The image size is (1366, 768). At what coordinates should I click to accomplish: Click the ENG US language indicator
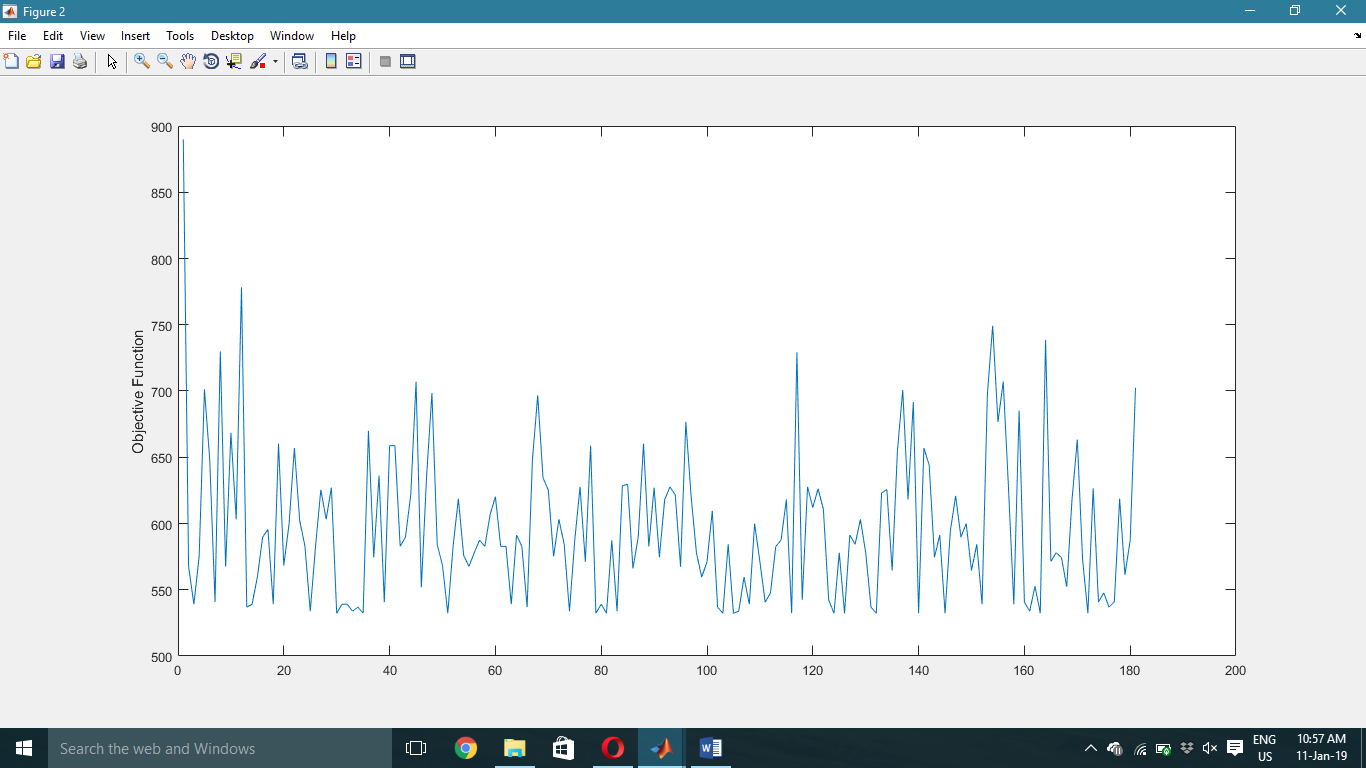click(1264, 748)
